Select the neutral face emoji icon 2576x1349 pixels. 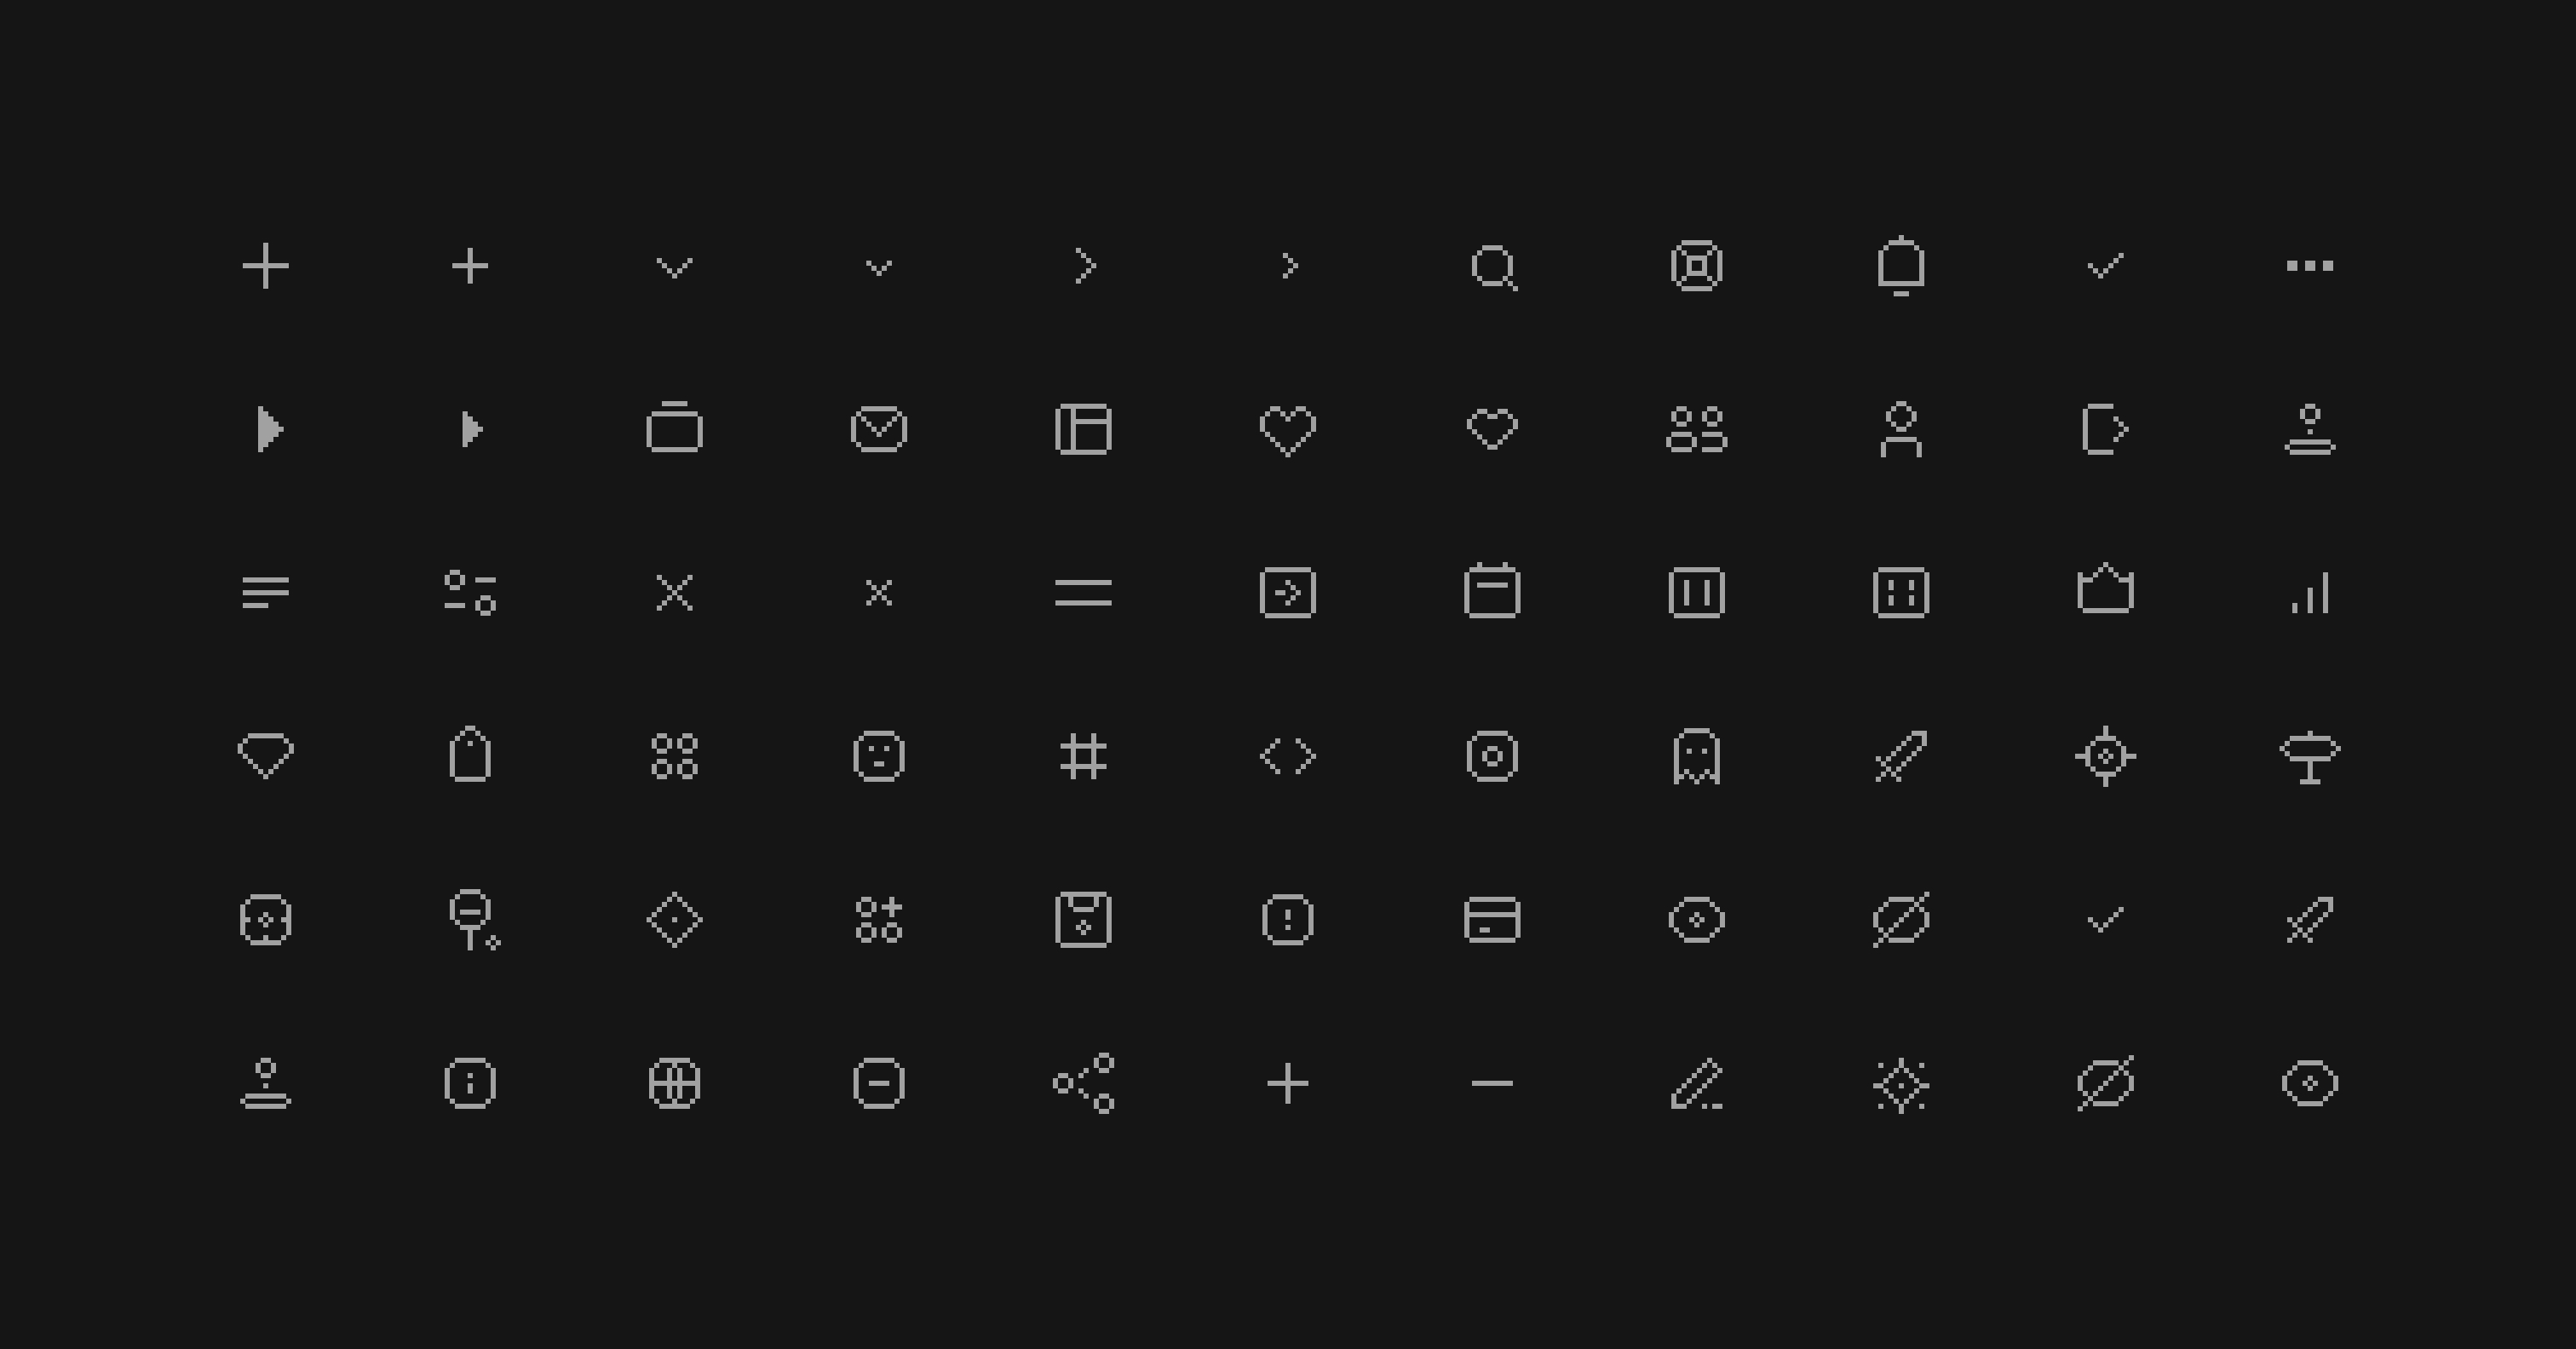point(879,757)
